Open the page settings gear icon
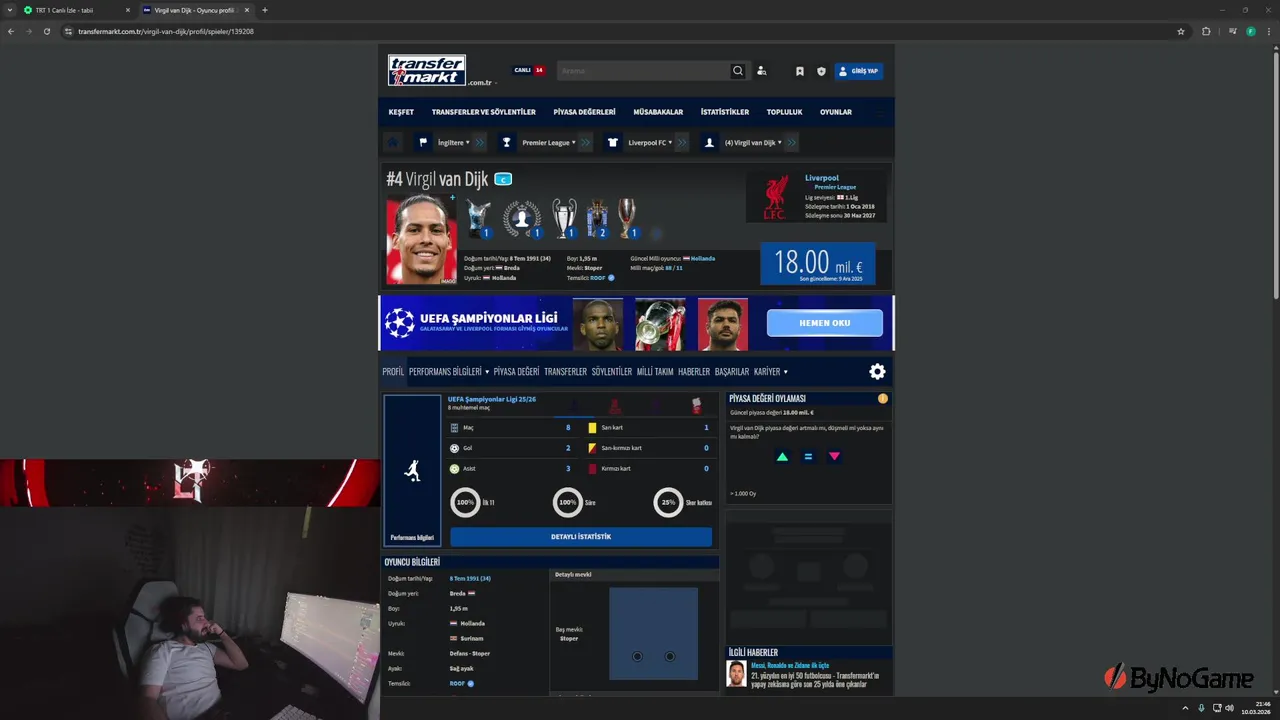 click(x=877, y=372)
